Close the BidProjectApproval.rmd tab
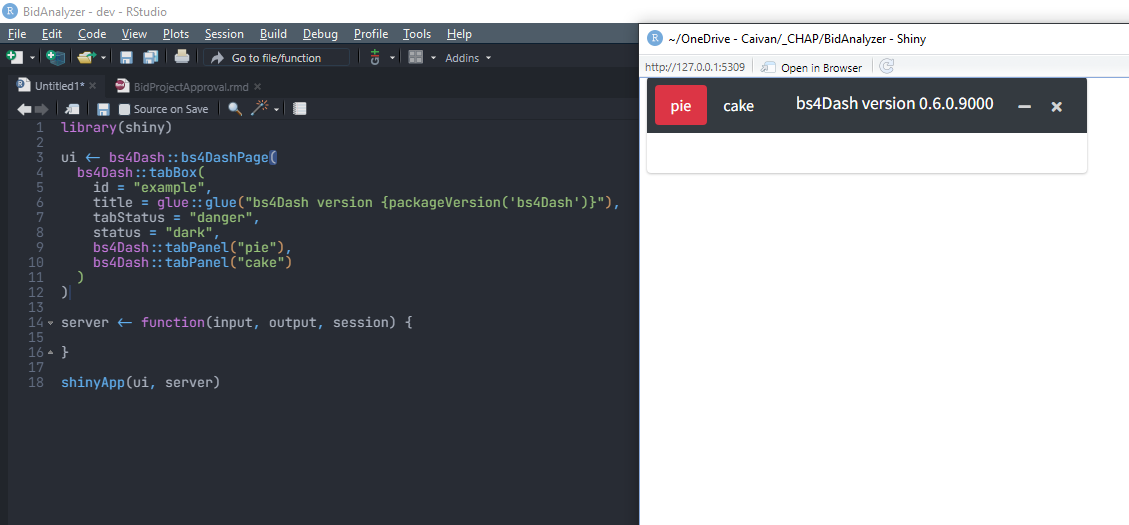Image resolution: width=1129 pixels, height=525 pixels. click(257, 86)
